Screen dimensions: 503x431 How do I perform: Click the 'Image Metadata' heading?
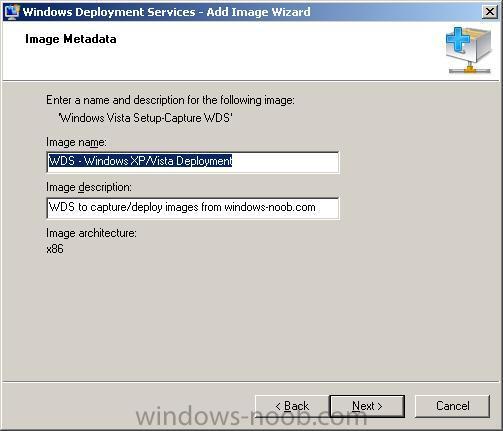(x=71, y=39)
